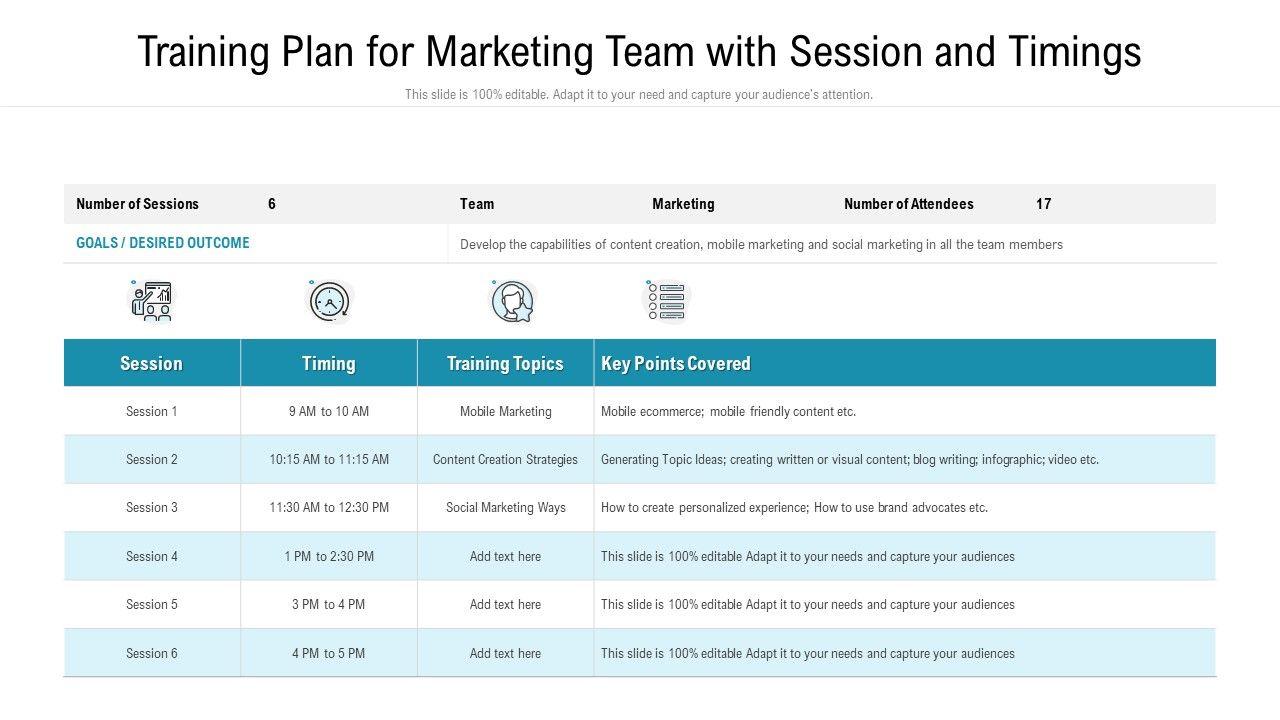The width and height of the screenshot is (1280, 720).
Task: Select the Session column header
Action: 151,363
